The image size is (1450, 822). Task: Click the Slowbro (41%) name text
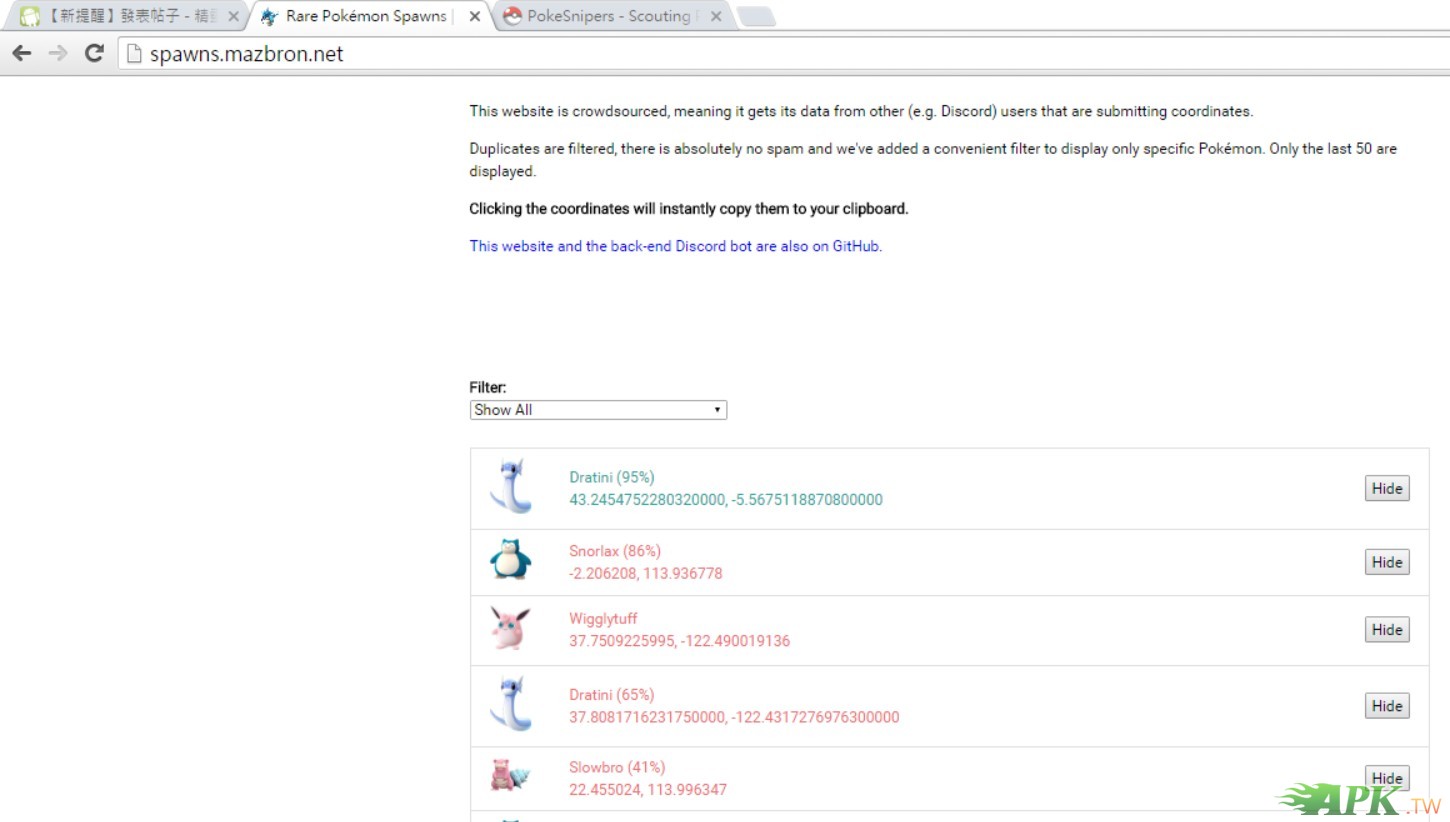[617, 768]
